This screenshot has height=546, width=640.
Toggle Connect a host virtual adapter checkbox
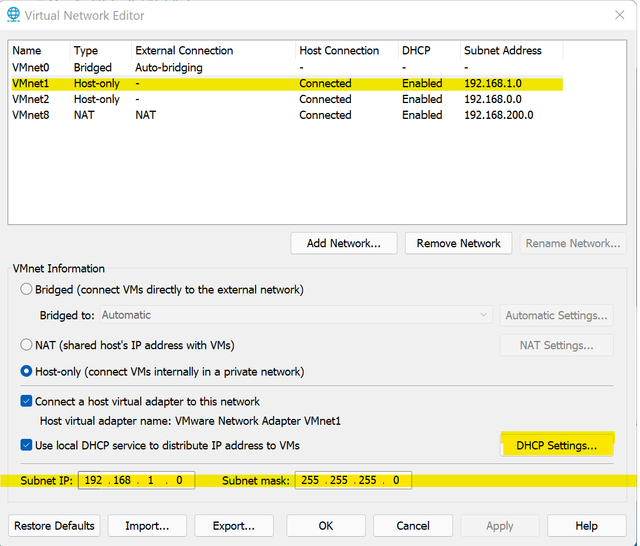click(x=27, y=401)
